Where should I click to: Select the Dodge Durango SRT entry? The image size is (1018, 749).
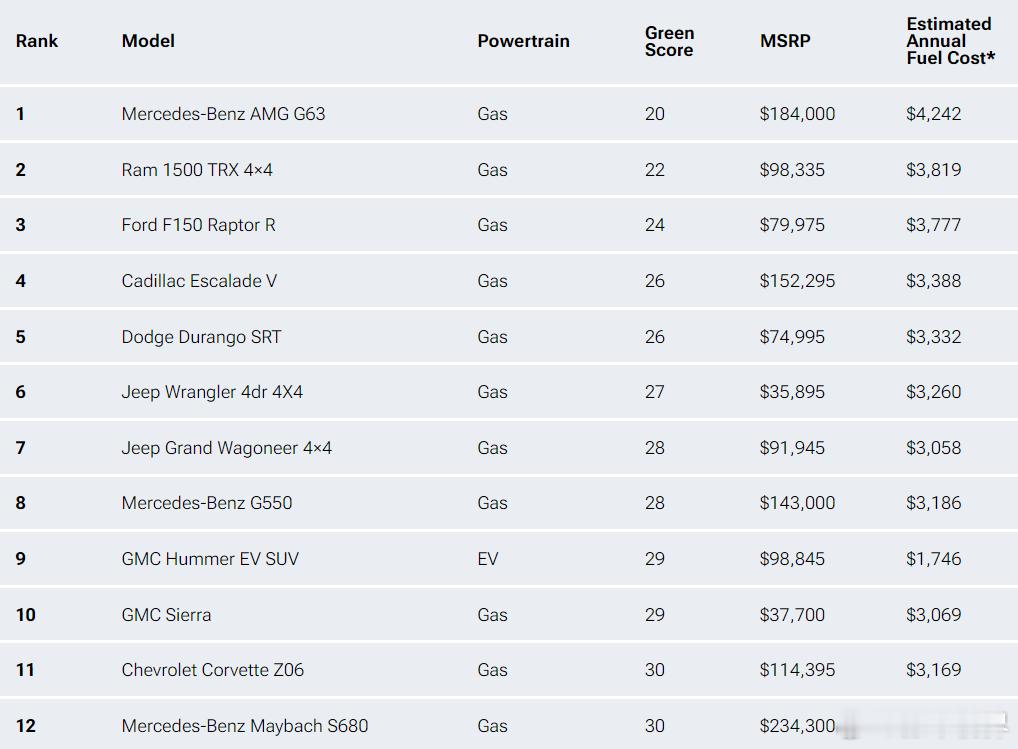[201, 337]
